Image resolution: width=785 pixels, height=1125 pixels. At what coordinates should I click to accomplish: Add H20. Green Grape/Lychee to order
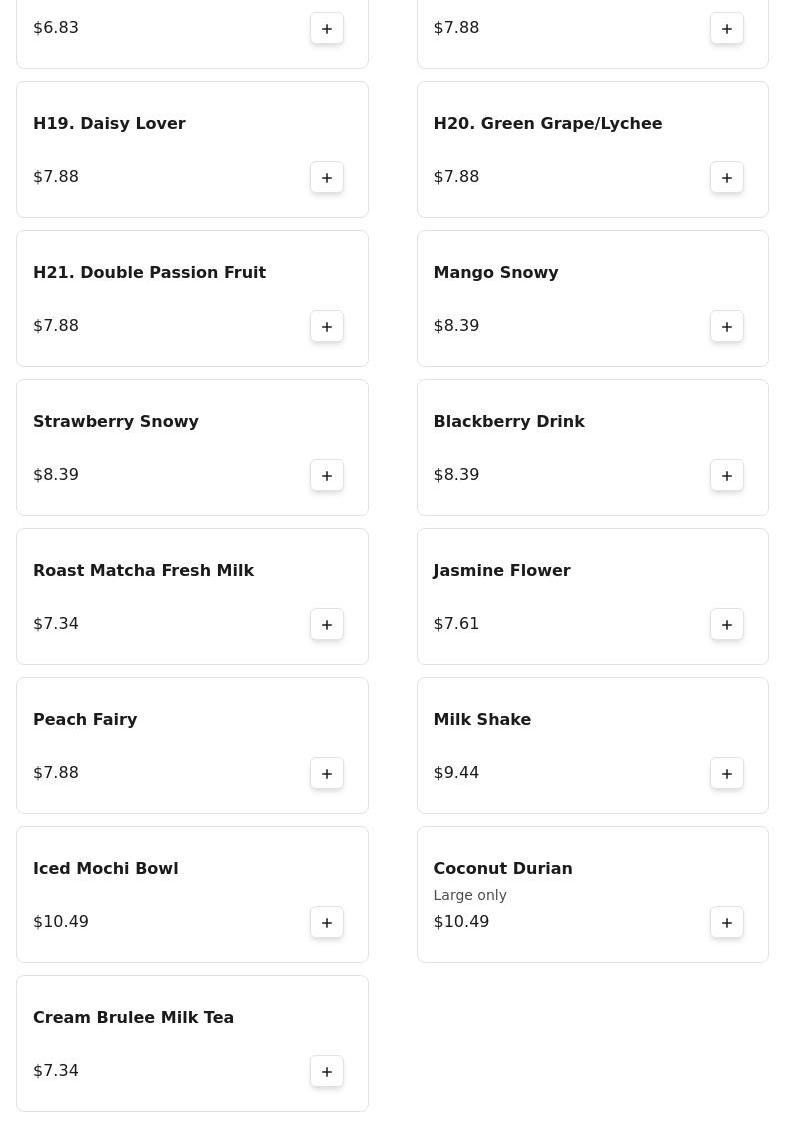[x=727, y=178]
